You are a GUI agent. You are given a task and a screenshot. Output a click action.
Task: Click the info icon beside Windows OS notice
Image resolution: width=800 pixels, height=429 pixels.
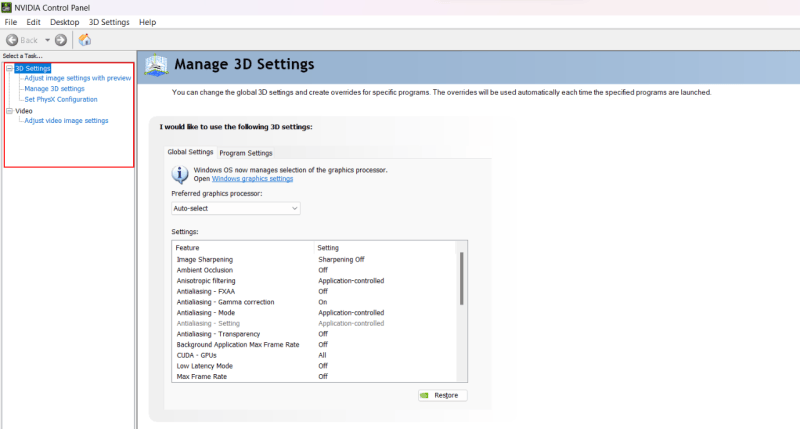[x=180, y=174]
